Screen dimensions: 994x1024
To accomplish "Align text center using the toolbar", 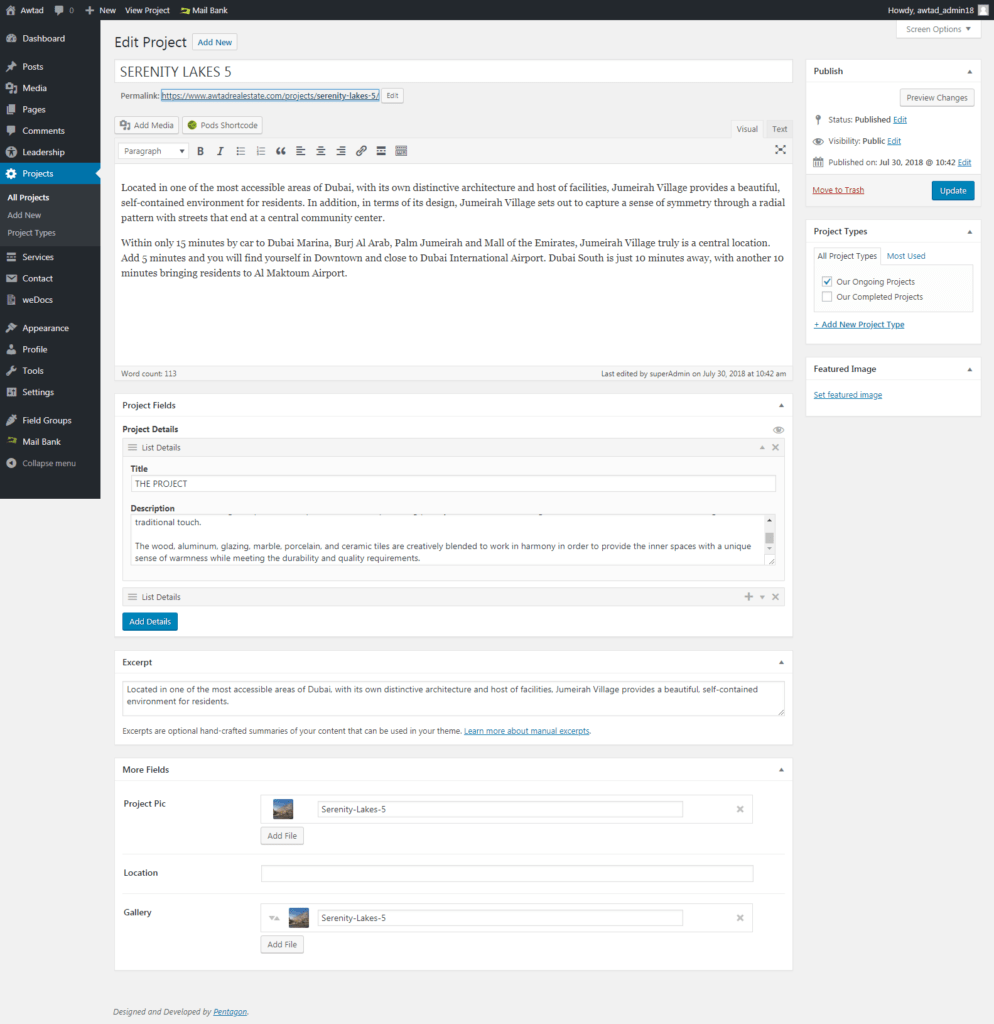I will tap(320, 150).
